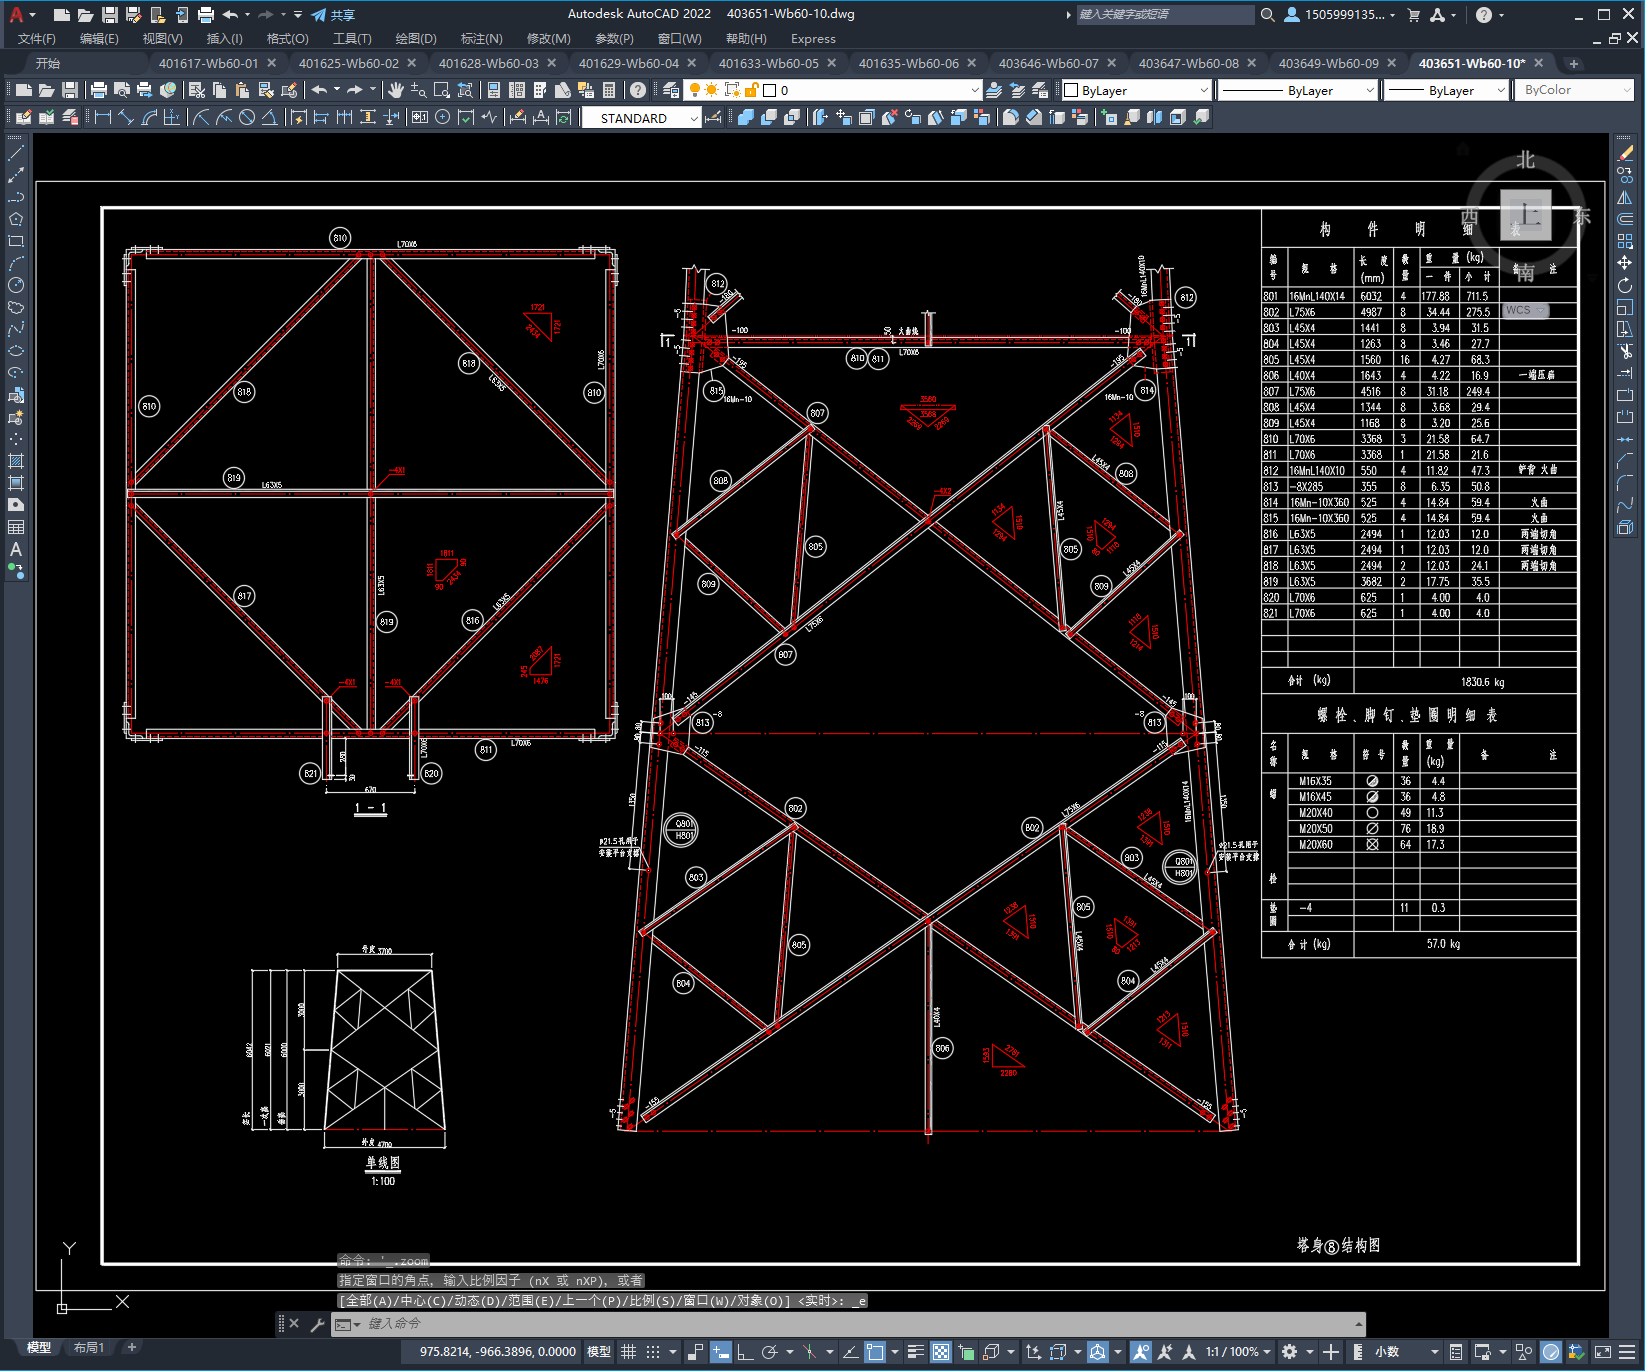This screenshot has height=1371, width=1645.
Task: Add a new drawing tab with plus
Action: 1573,64
